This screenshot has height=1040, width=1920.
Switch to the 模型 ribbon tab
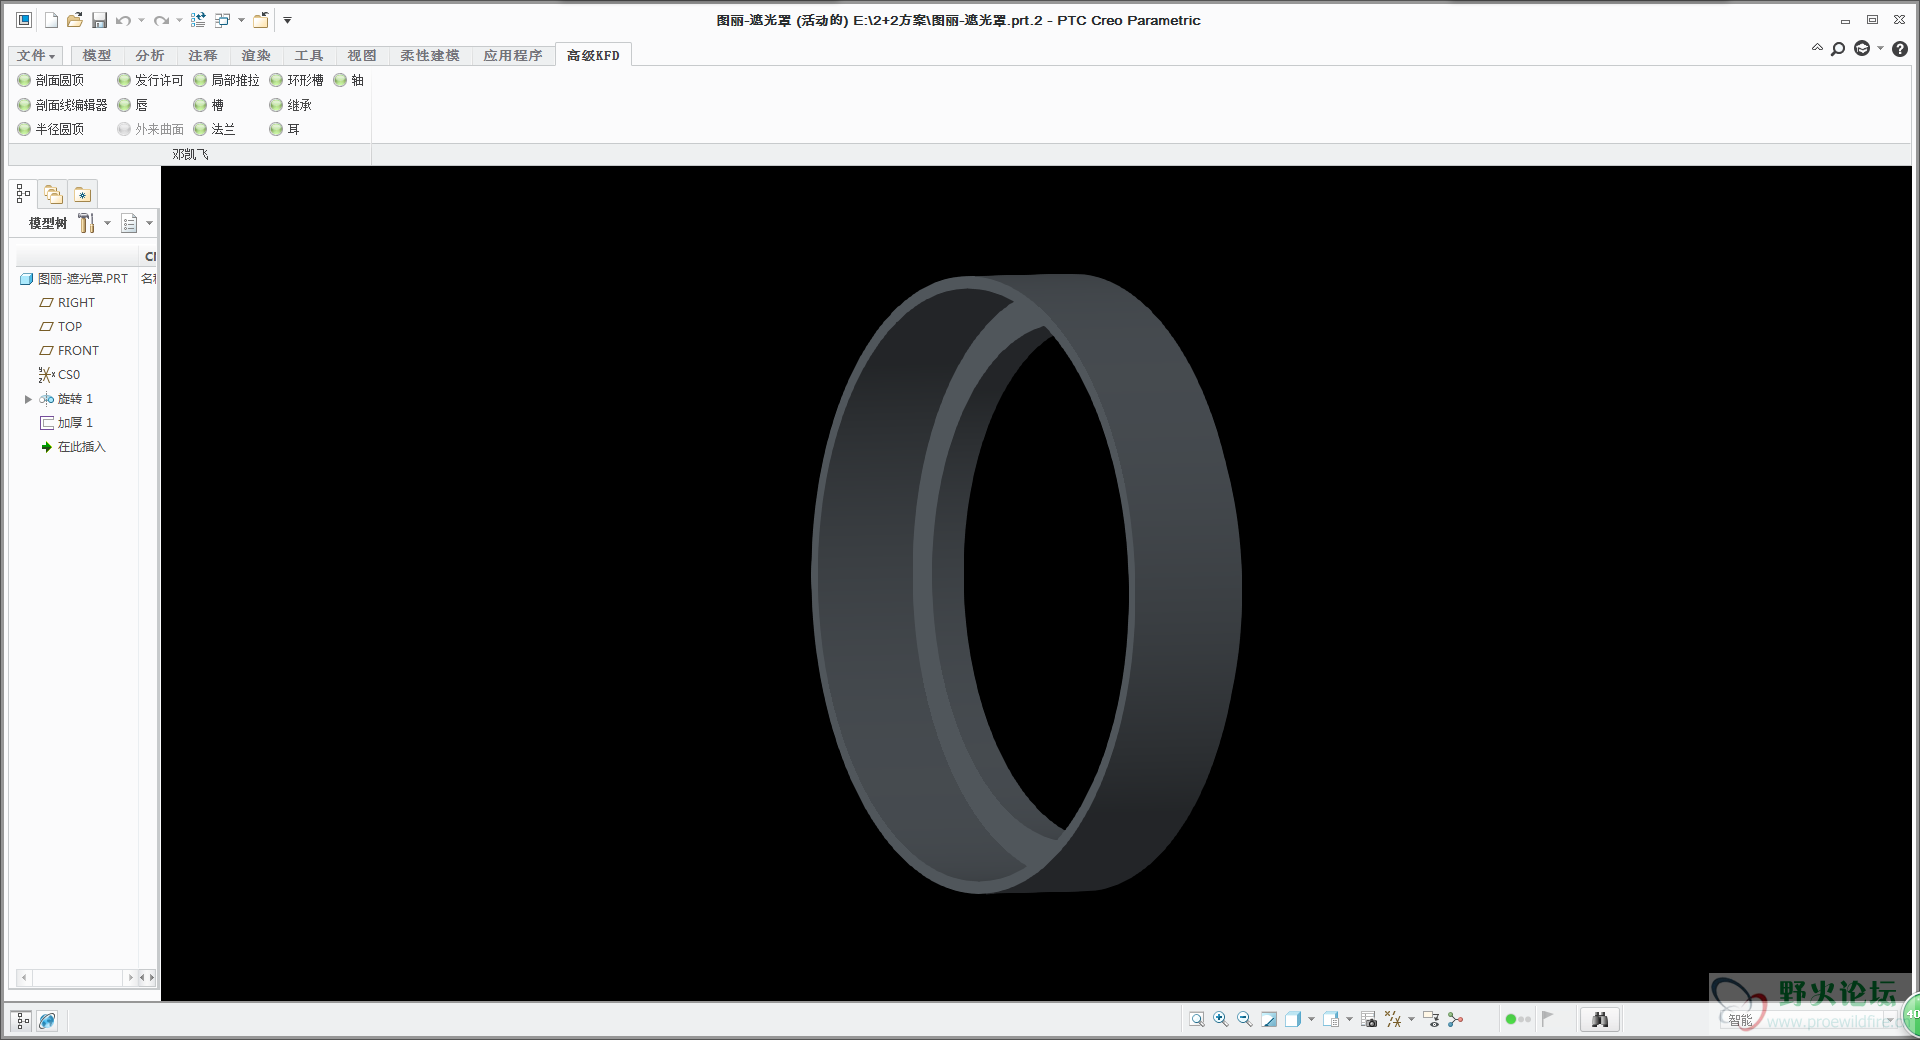(97, 55)
